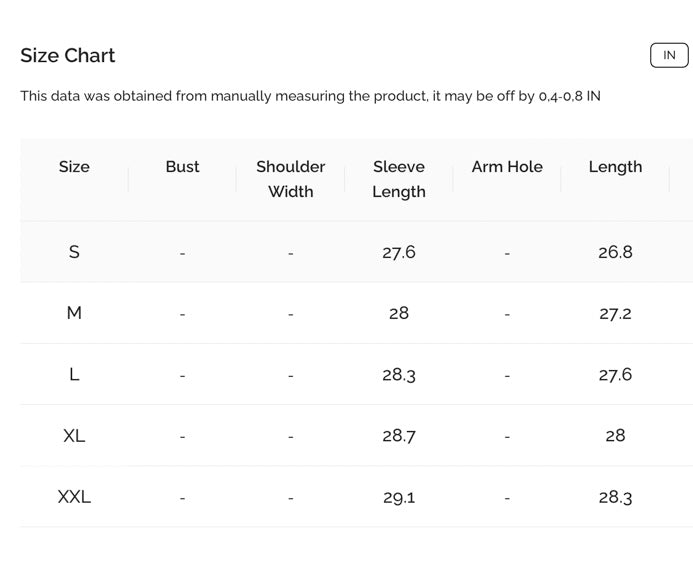This screenshot has height=567, width=693.
Task: Select the Arm Hole column header
Action: point(507,167)
